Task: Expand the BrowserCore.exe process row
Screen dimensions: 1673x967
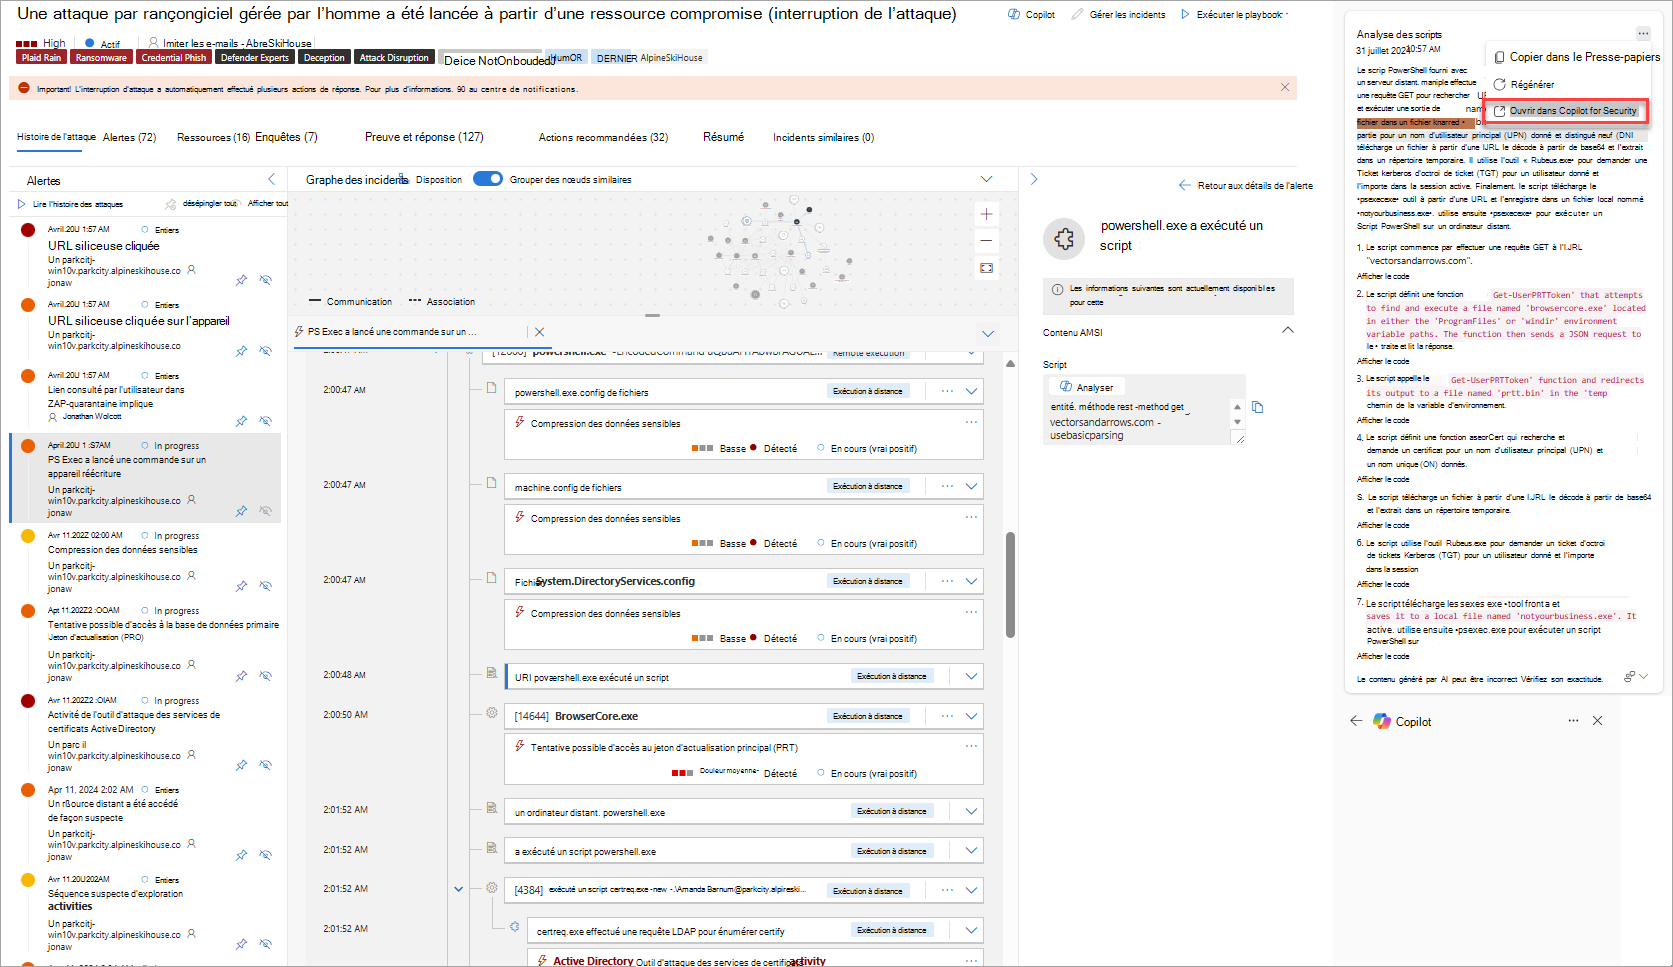Action: tap(971, 716)
